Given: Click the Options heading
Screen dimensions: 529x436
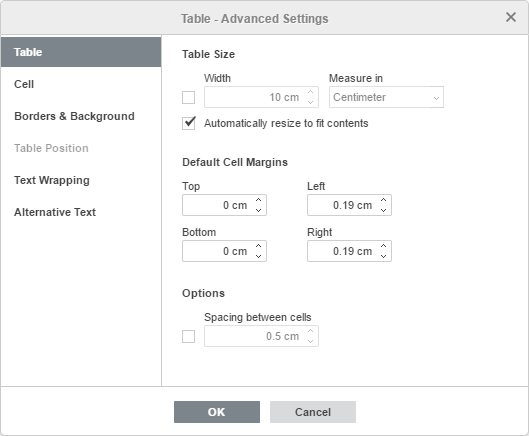Looking at the screenshot, I should pos(203,293).
